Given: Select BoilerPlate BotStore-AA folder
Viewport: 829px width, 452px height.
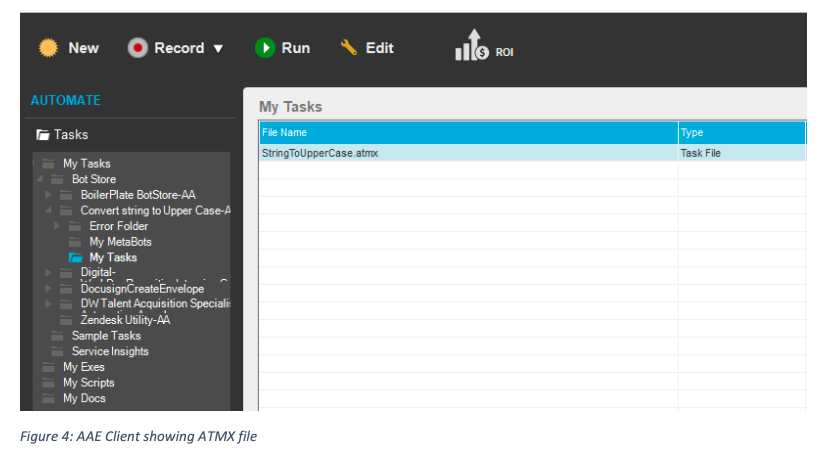Looking at the screenshot, I should coord(138,195).
